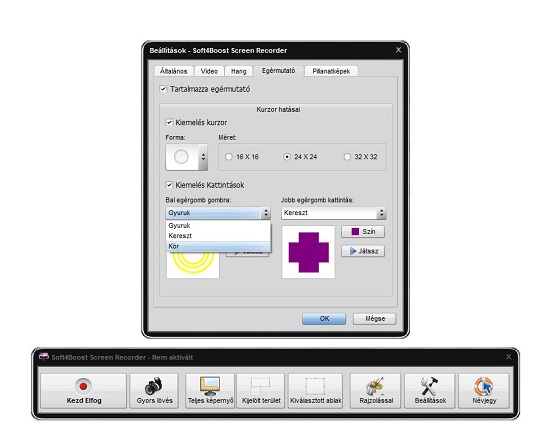The width and height of the screenshot is (550, 432).
Task: Pick right-click color via Szín button
Action: point(363,231)
